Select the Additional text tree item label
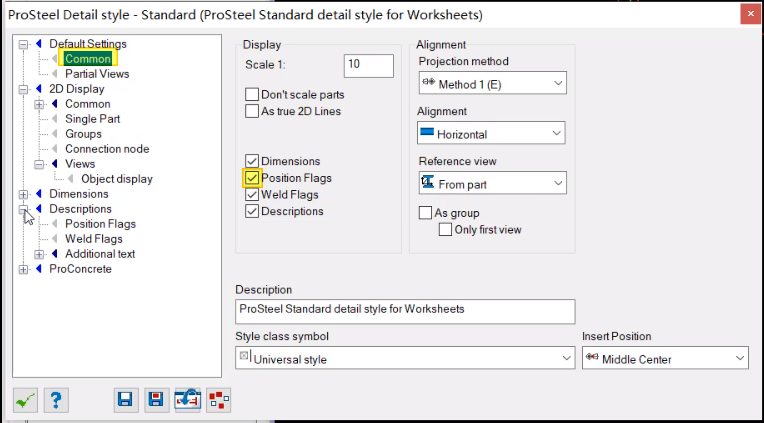764x423 pixels. click(x=100, y=254)
